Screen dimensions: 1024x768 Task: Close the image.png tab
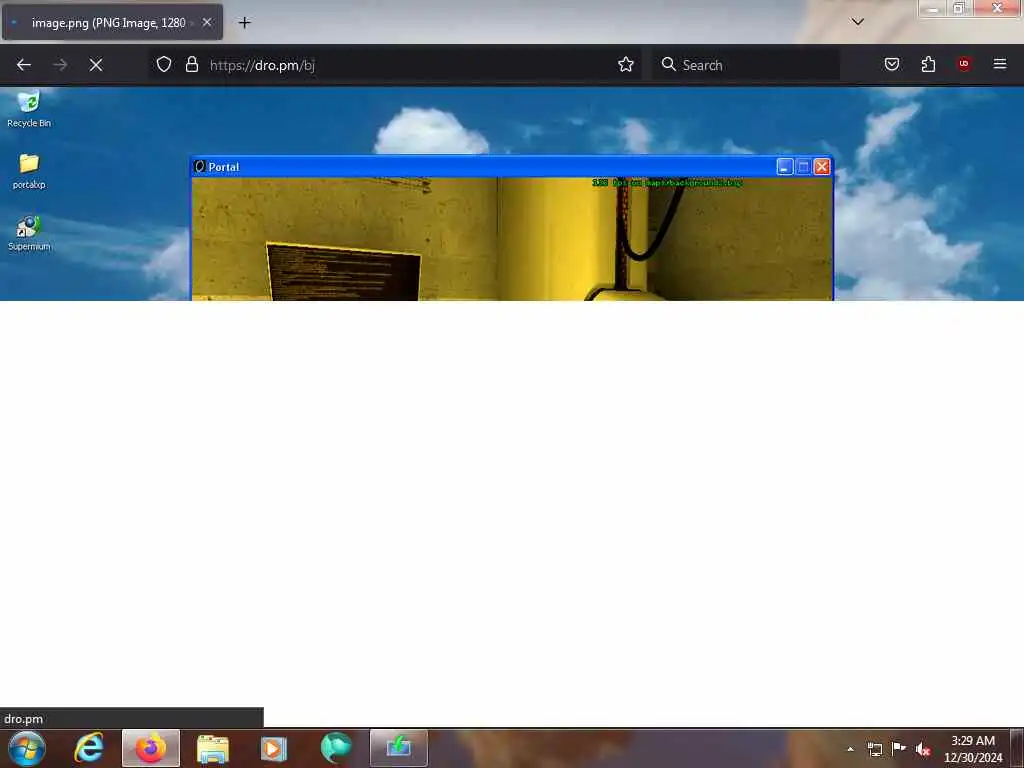207,22
